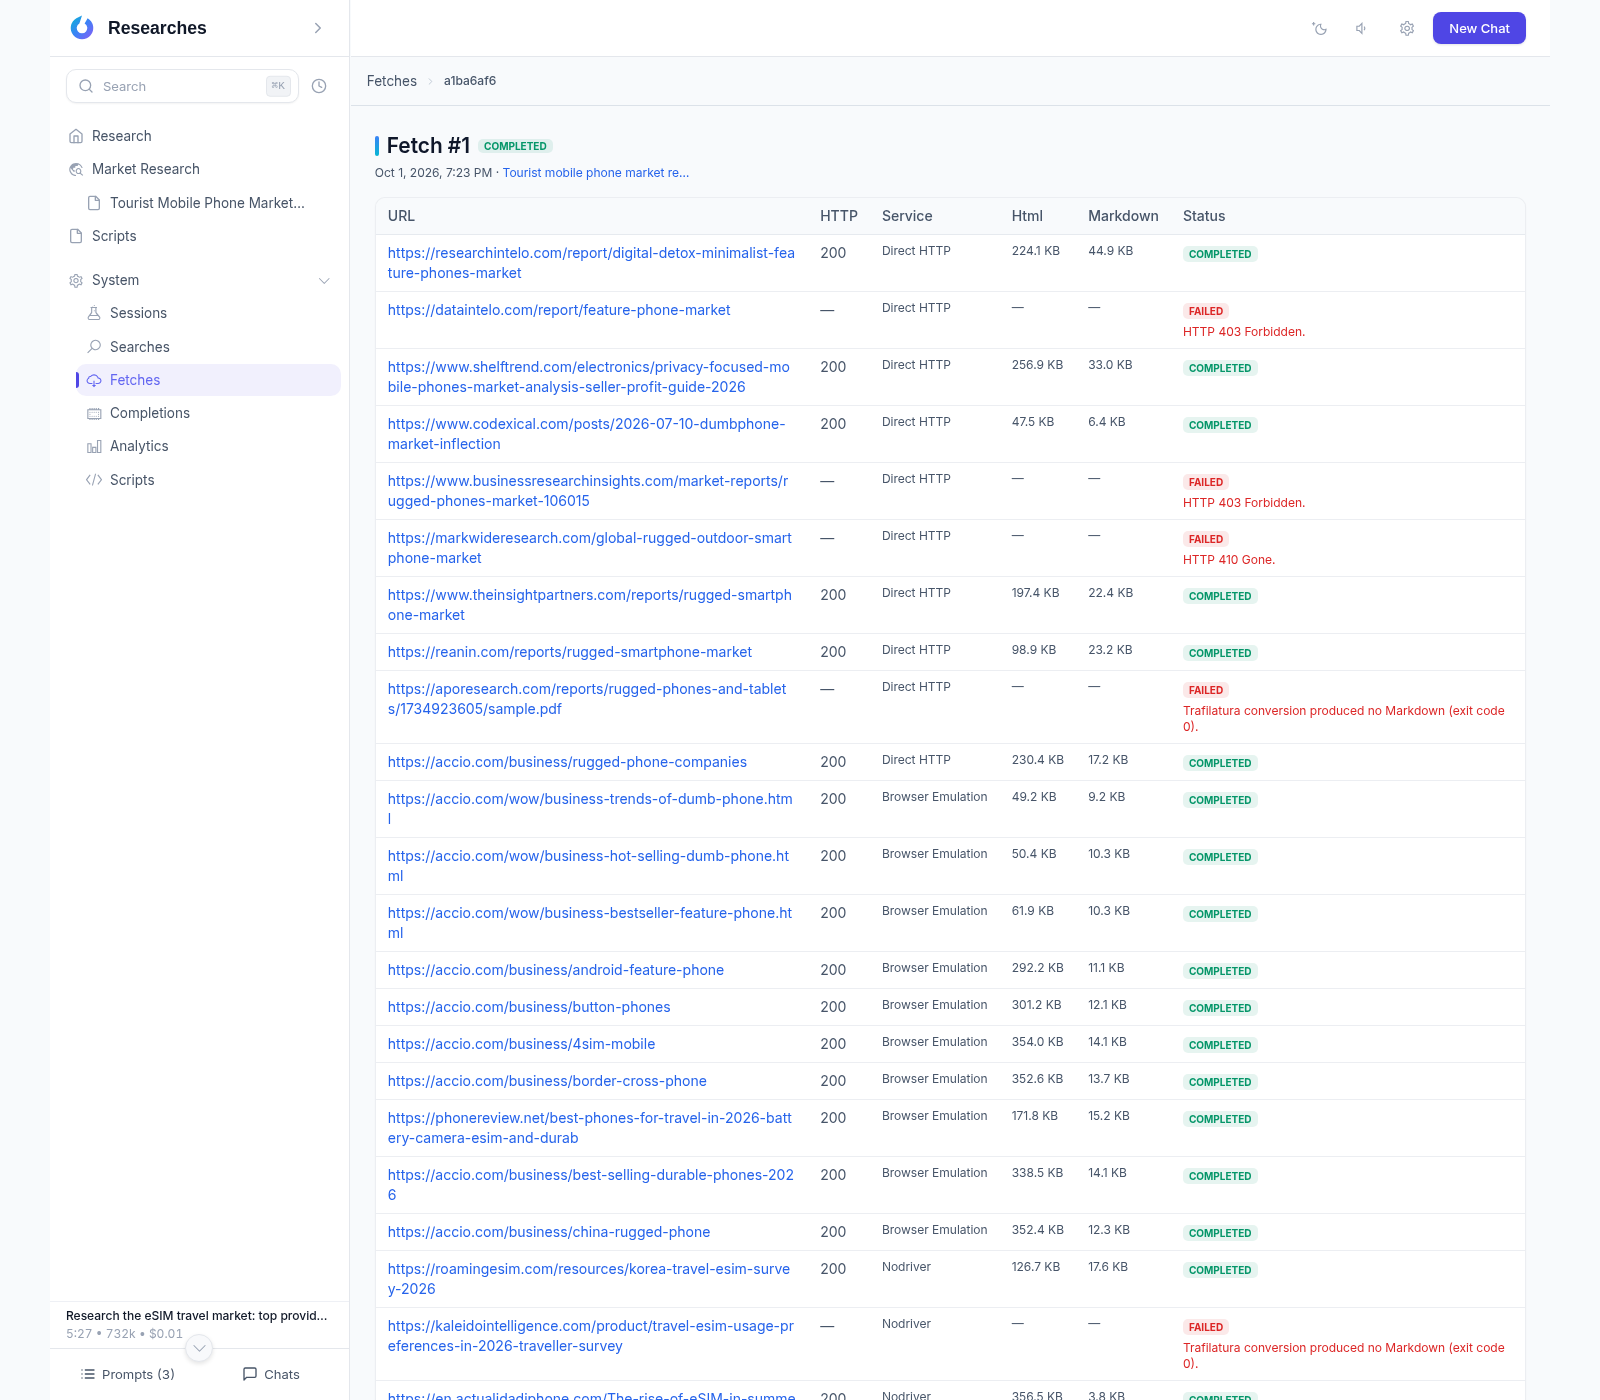Click the Market Research globe icon
This screenshot has height=1400, width=1600.
pos(76,169)
